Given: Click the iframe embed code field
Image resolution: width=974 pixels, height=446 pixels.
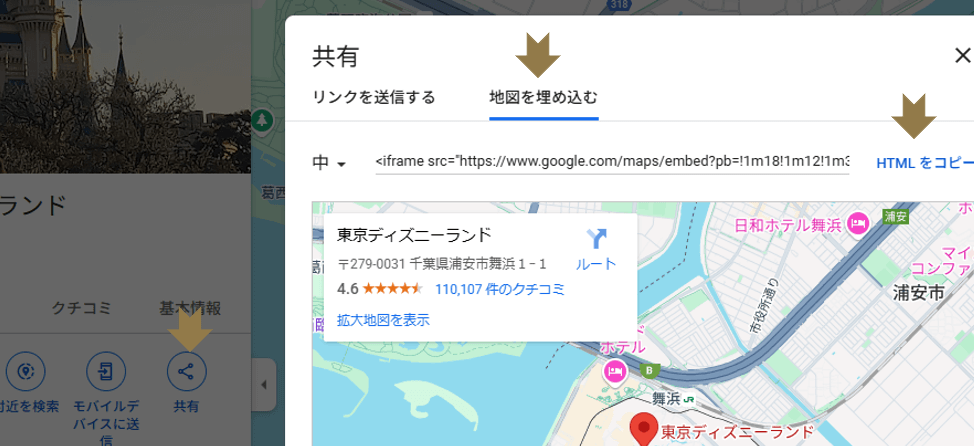Looking at the screenshot, I should click(612, 162).
